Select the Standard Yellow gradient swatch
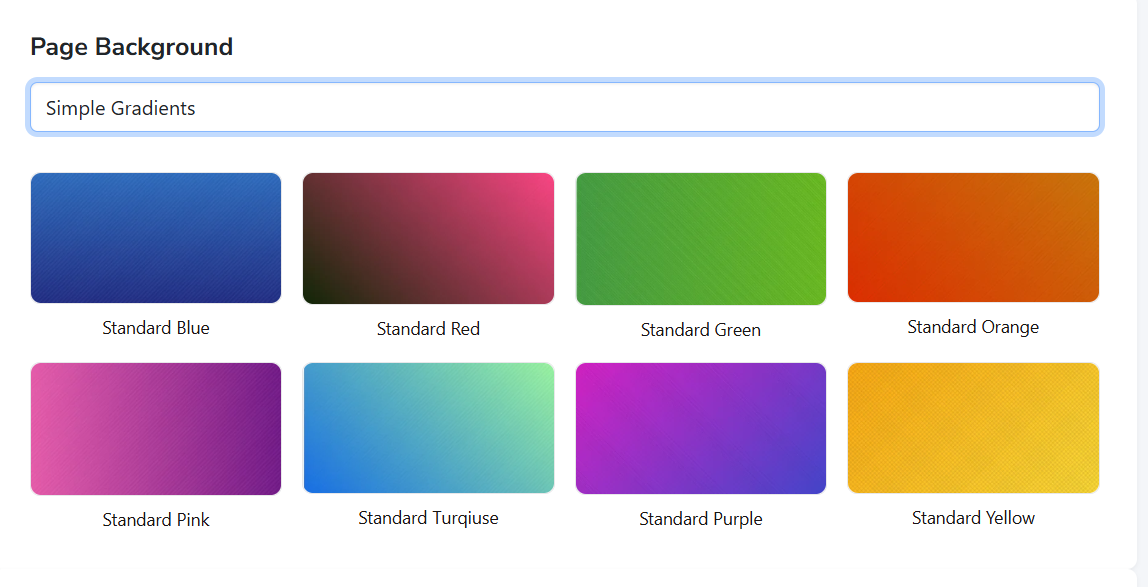Screen dimensions: 1148x587 point(973,428)
